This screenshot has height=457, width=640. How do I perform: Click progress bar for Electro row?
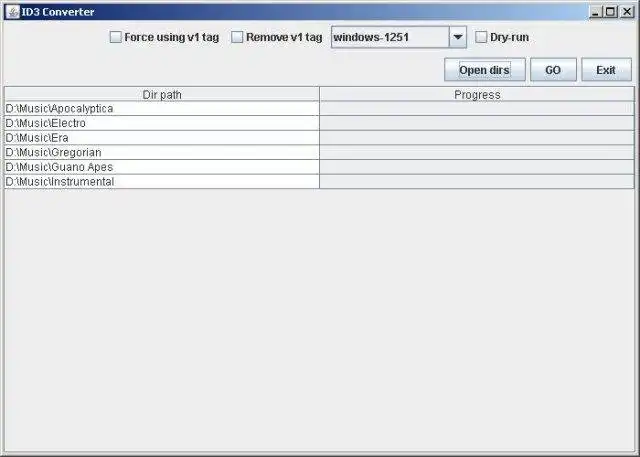pos(477,123)
